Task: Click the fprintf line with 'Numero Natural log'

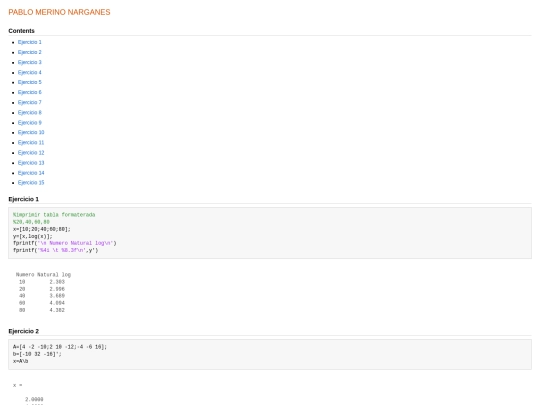Action: tap(65, 243)
